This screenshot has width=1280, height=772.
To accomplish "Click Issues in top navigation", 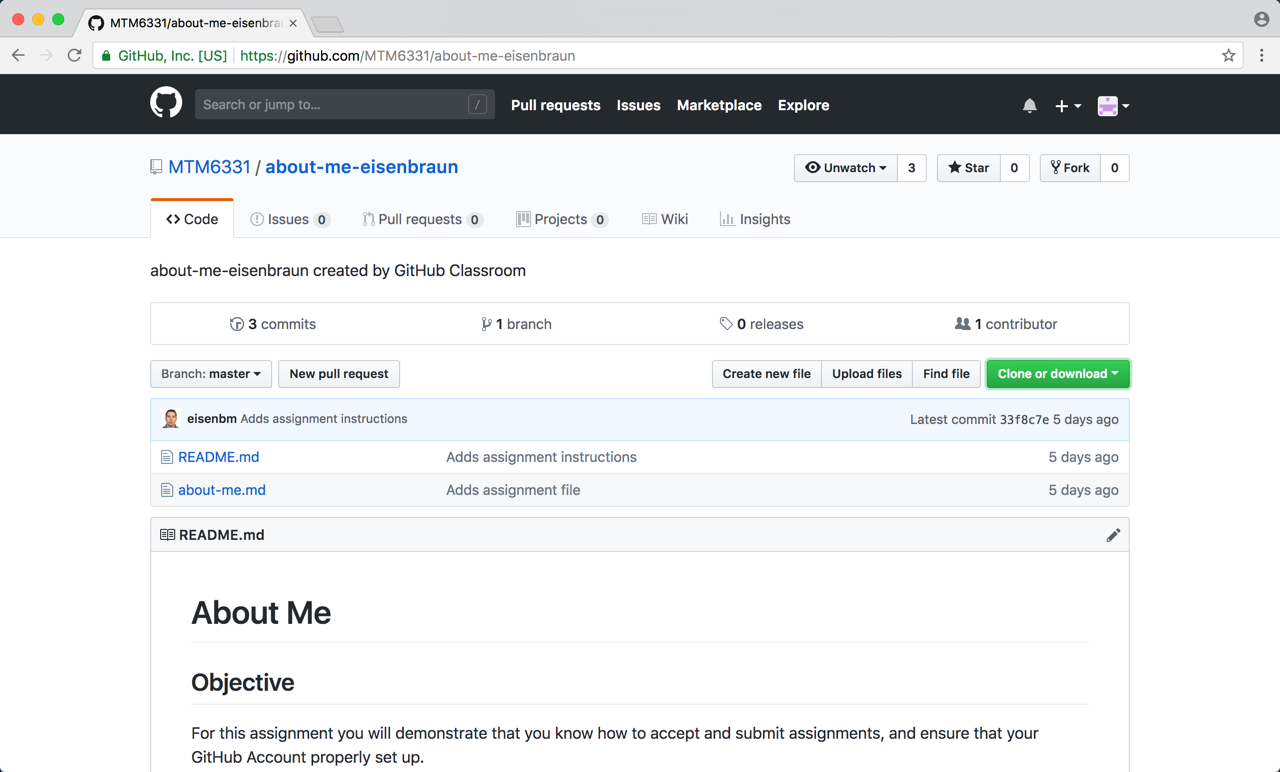I will pyautogui.click(x=638, y=105).
